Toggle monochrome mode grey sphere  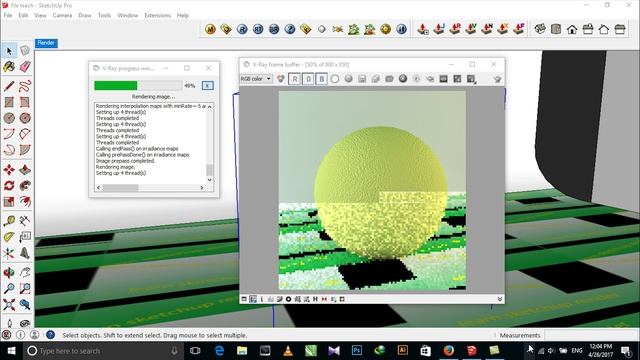tap(348, 79)
